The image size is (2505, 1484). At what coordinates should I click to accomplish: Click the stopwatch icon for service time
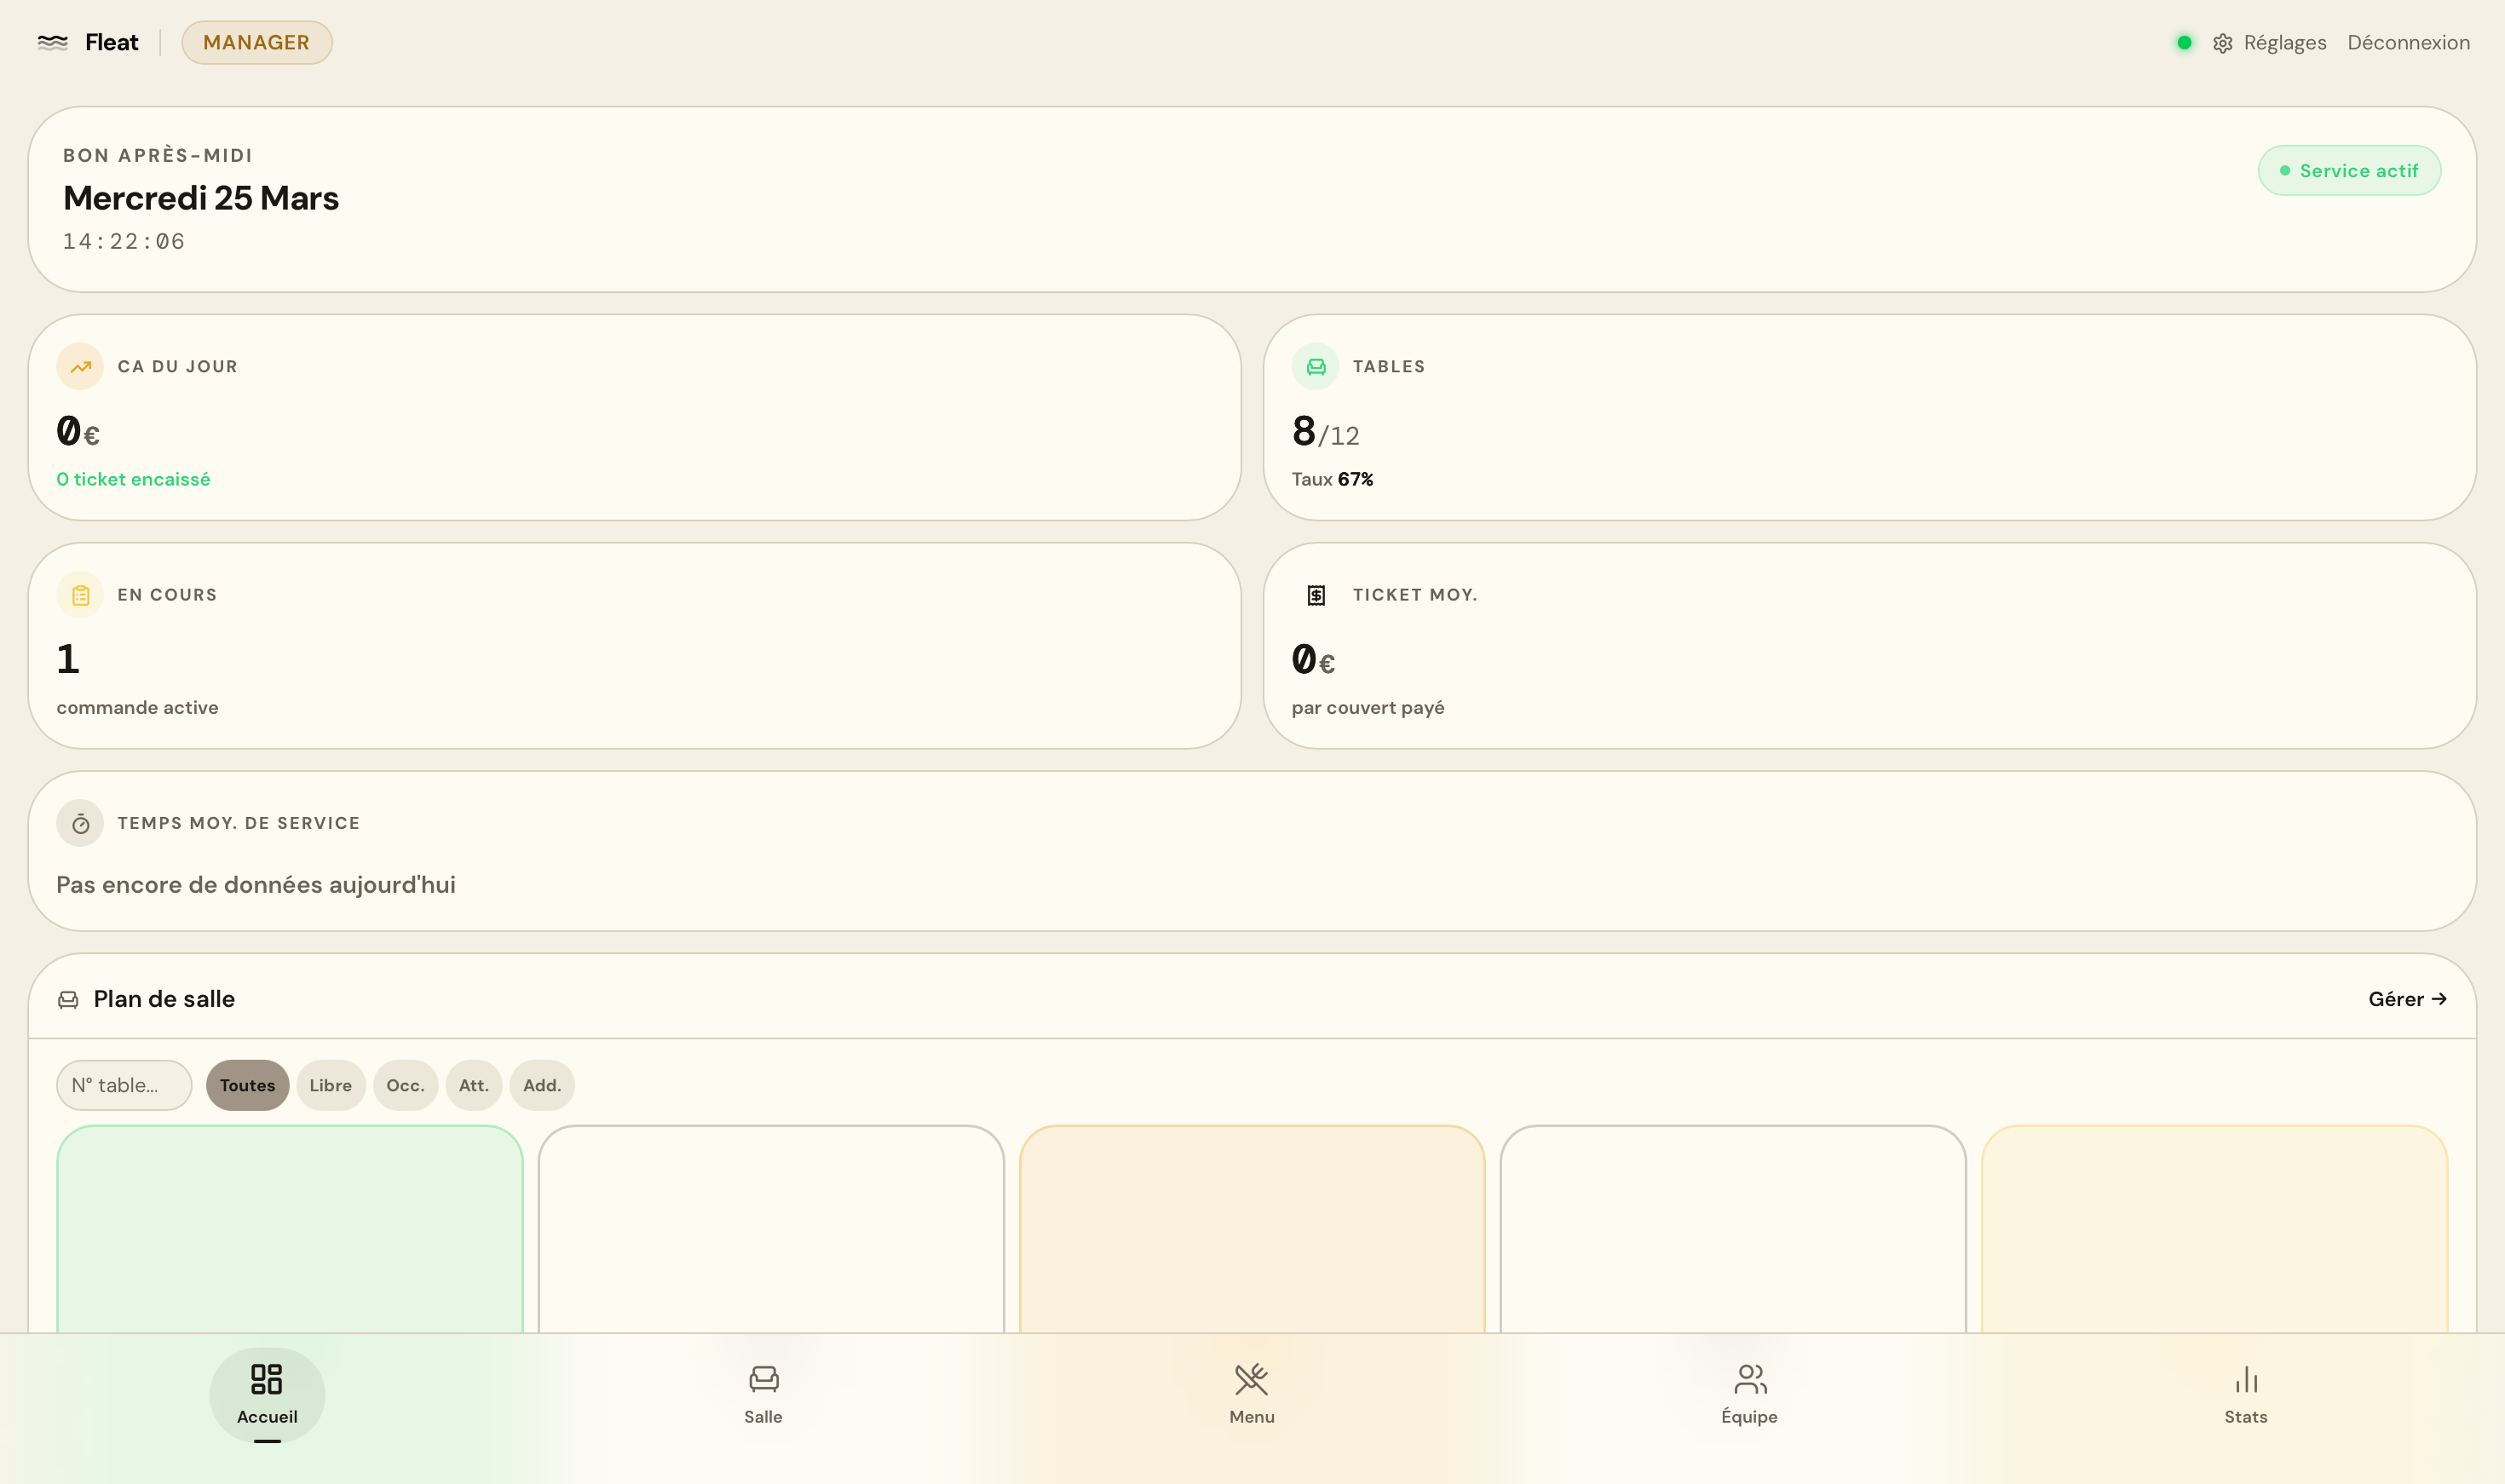click(80, 823)
